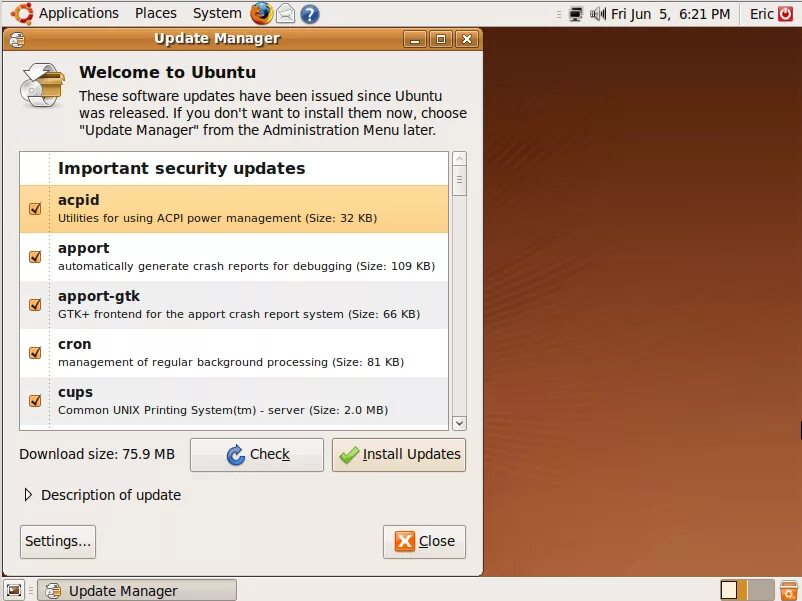Open the Places menu
802x601 pixels.
[x=155, y=13]
